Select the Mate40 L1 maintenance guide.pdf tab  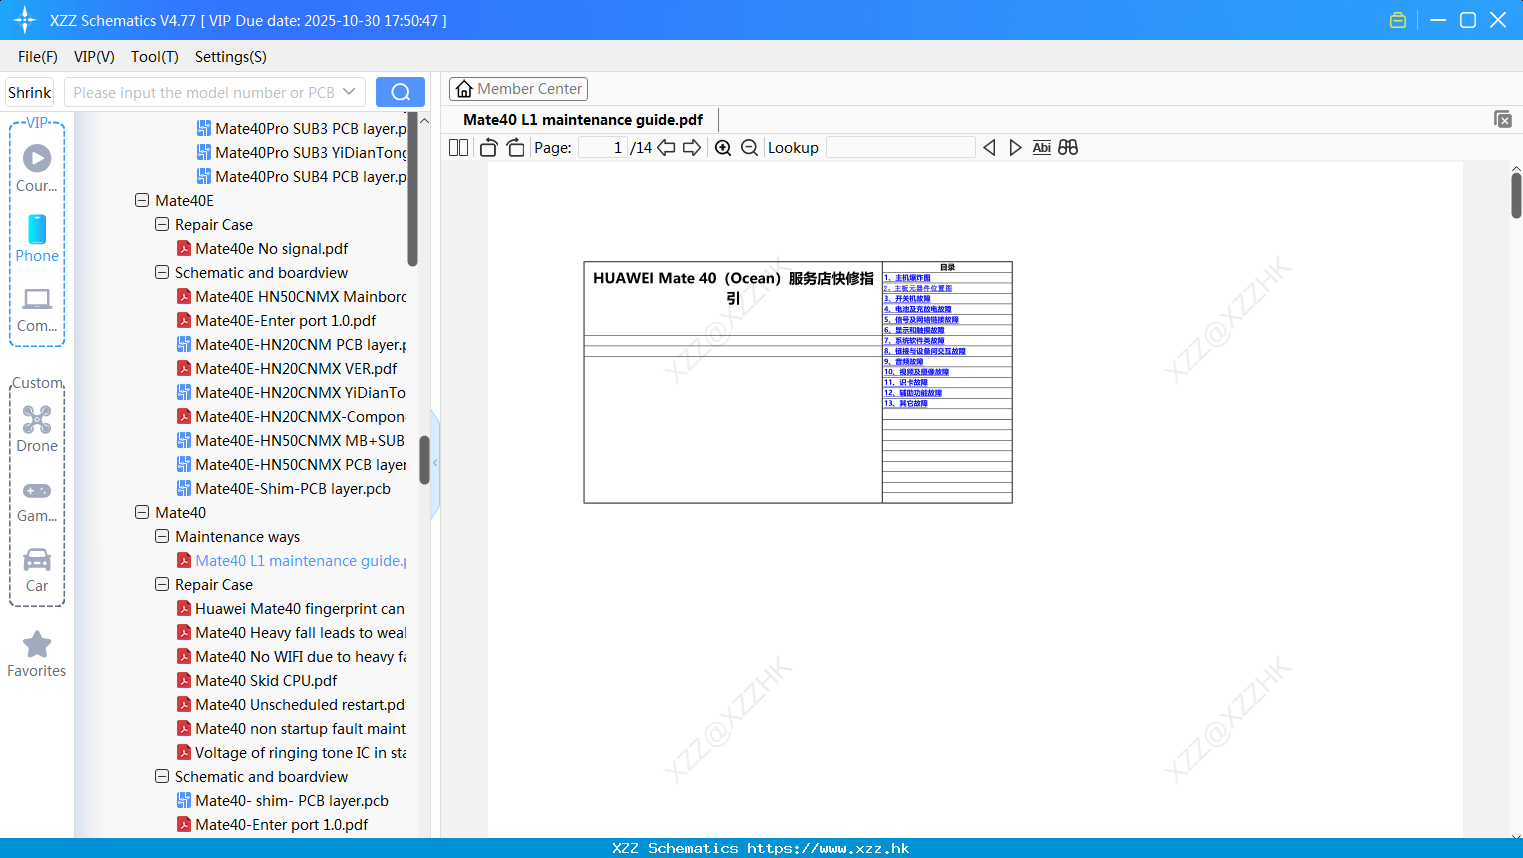click(x=583, y=120)
